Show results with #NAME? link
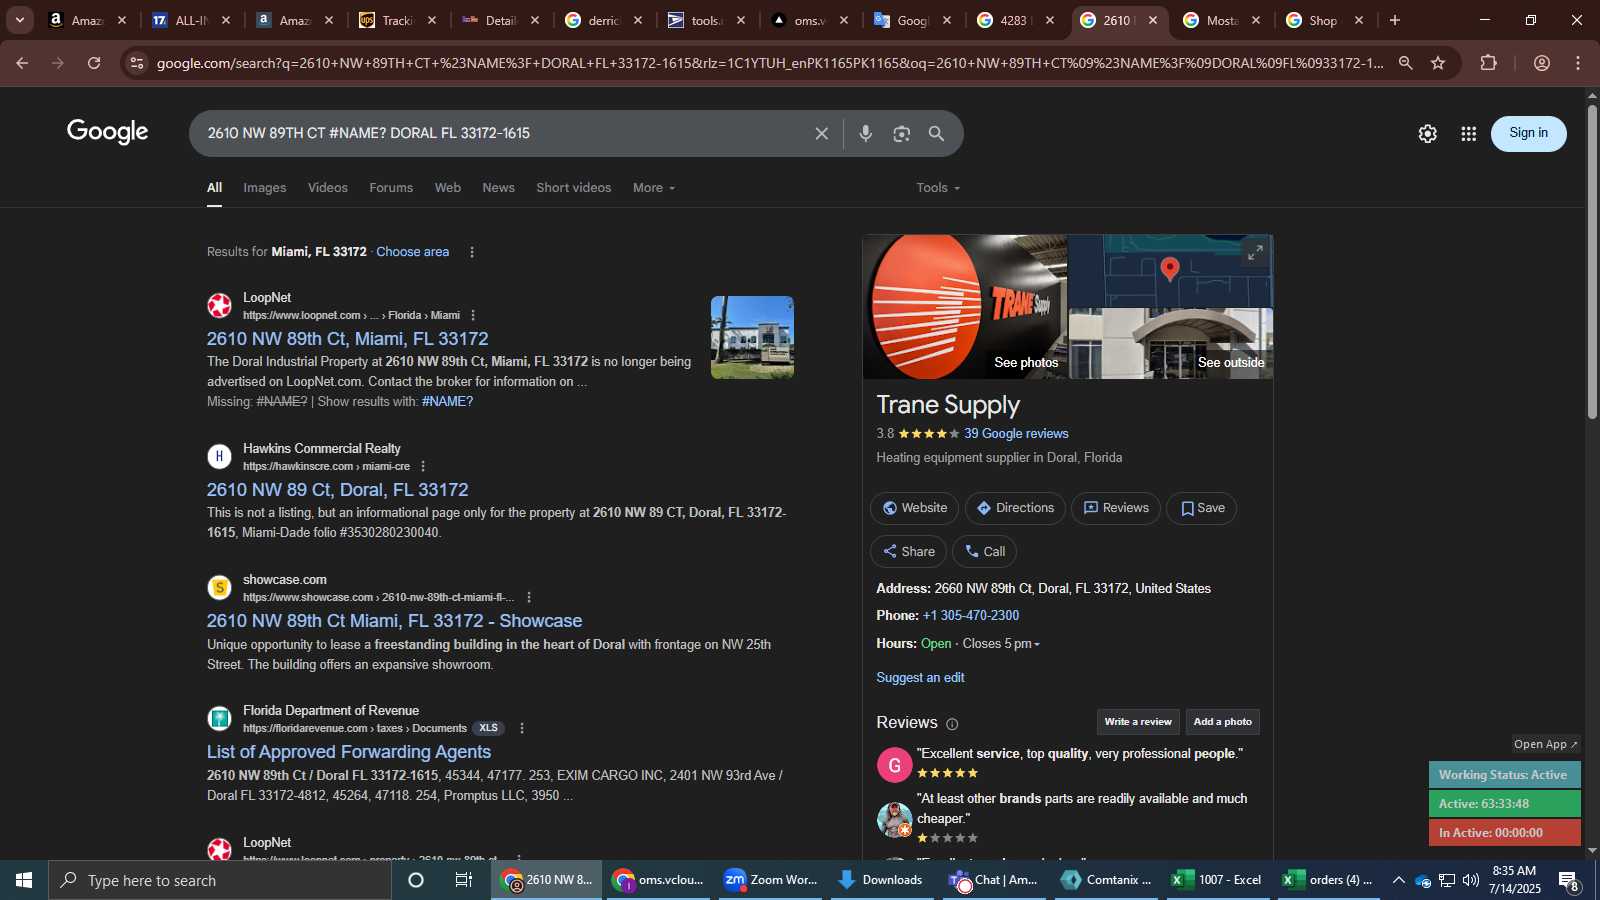Image resolution: width=1600 pixels, height=900 pixels. [447, 402]
